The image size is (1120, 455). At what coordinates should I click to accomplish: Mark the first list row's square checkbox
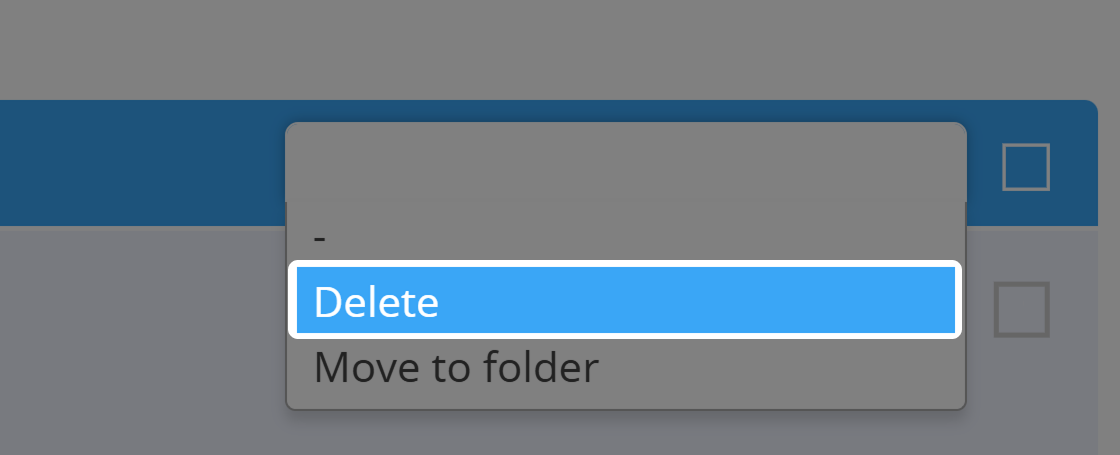(x=1021, y=309)
